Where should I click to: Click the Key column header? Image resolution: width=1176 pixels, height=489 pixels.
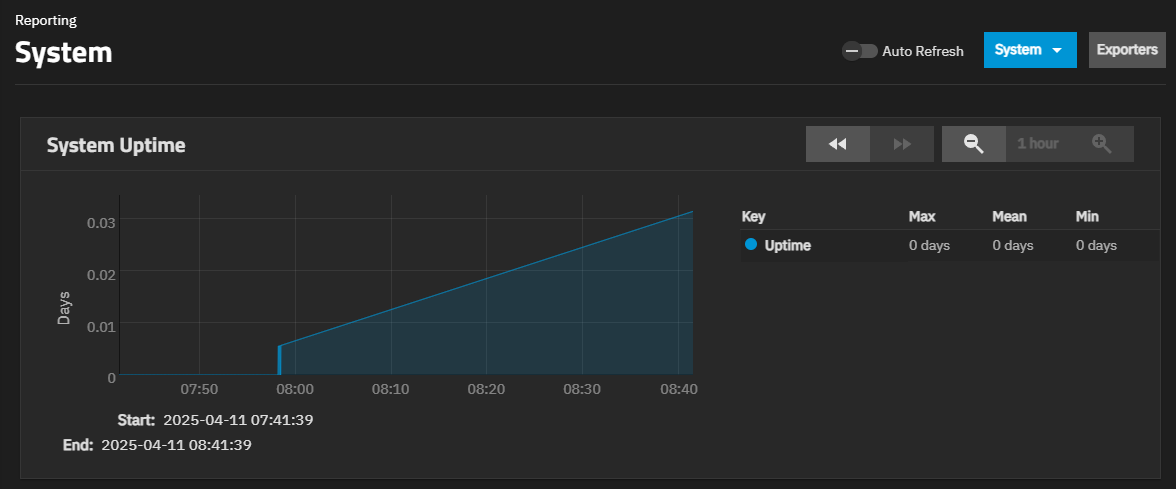[x=753, y=216]
